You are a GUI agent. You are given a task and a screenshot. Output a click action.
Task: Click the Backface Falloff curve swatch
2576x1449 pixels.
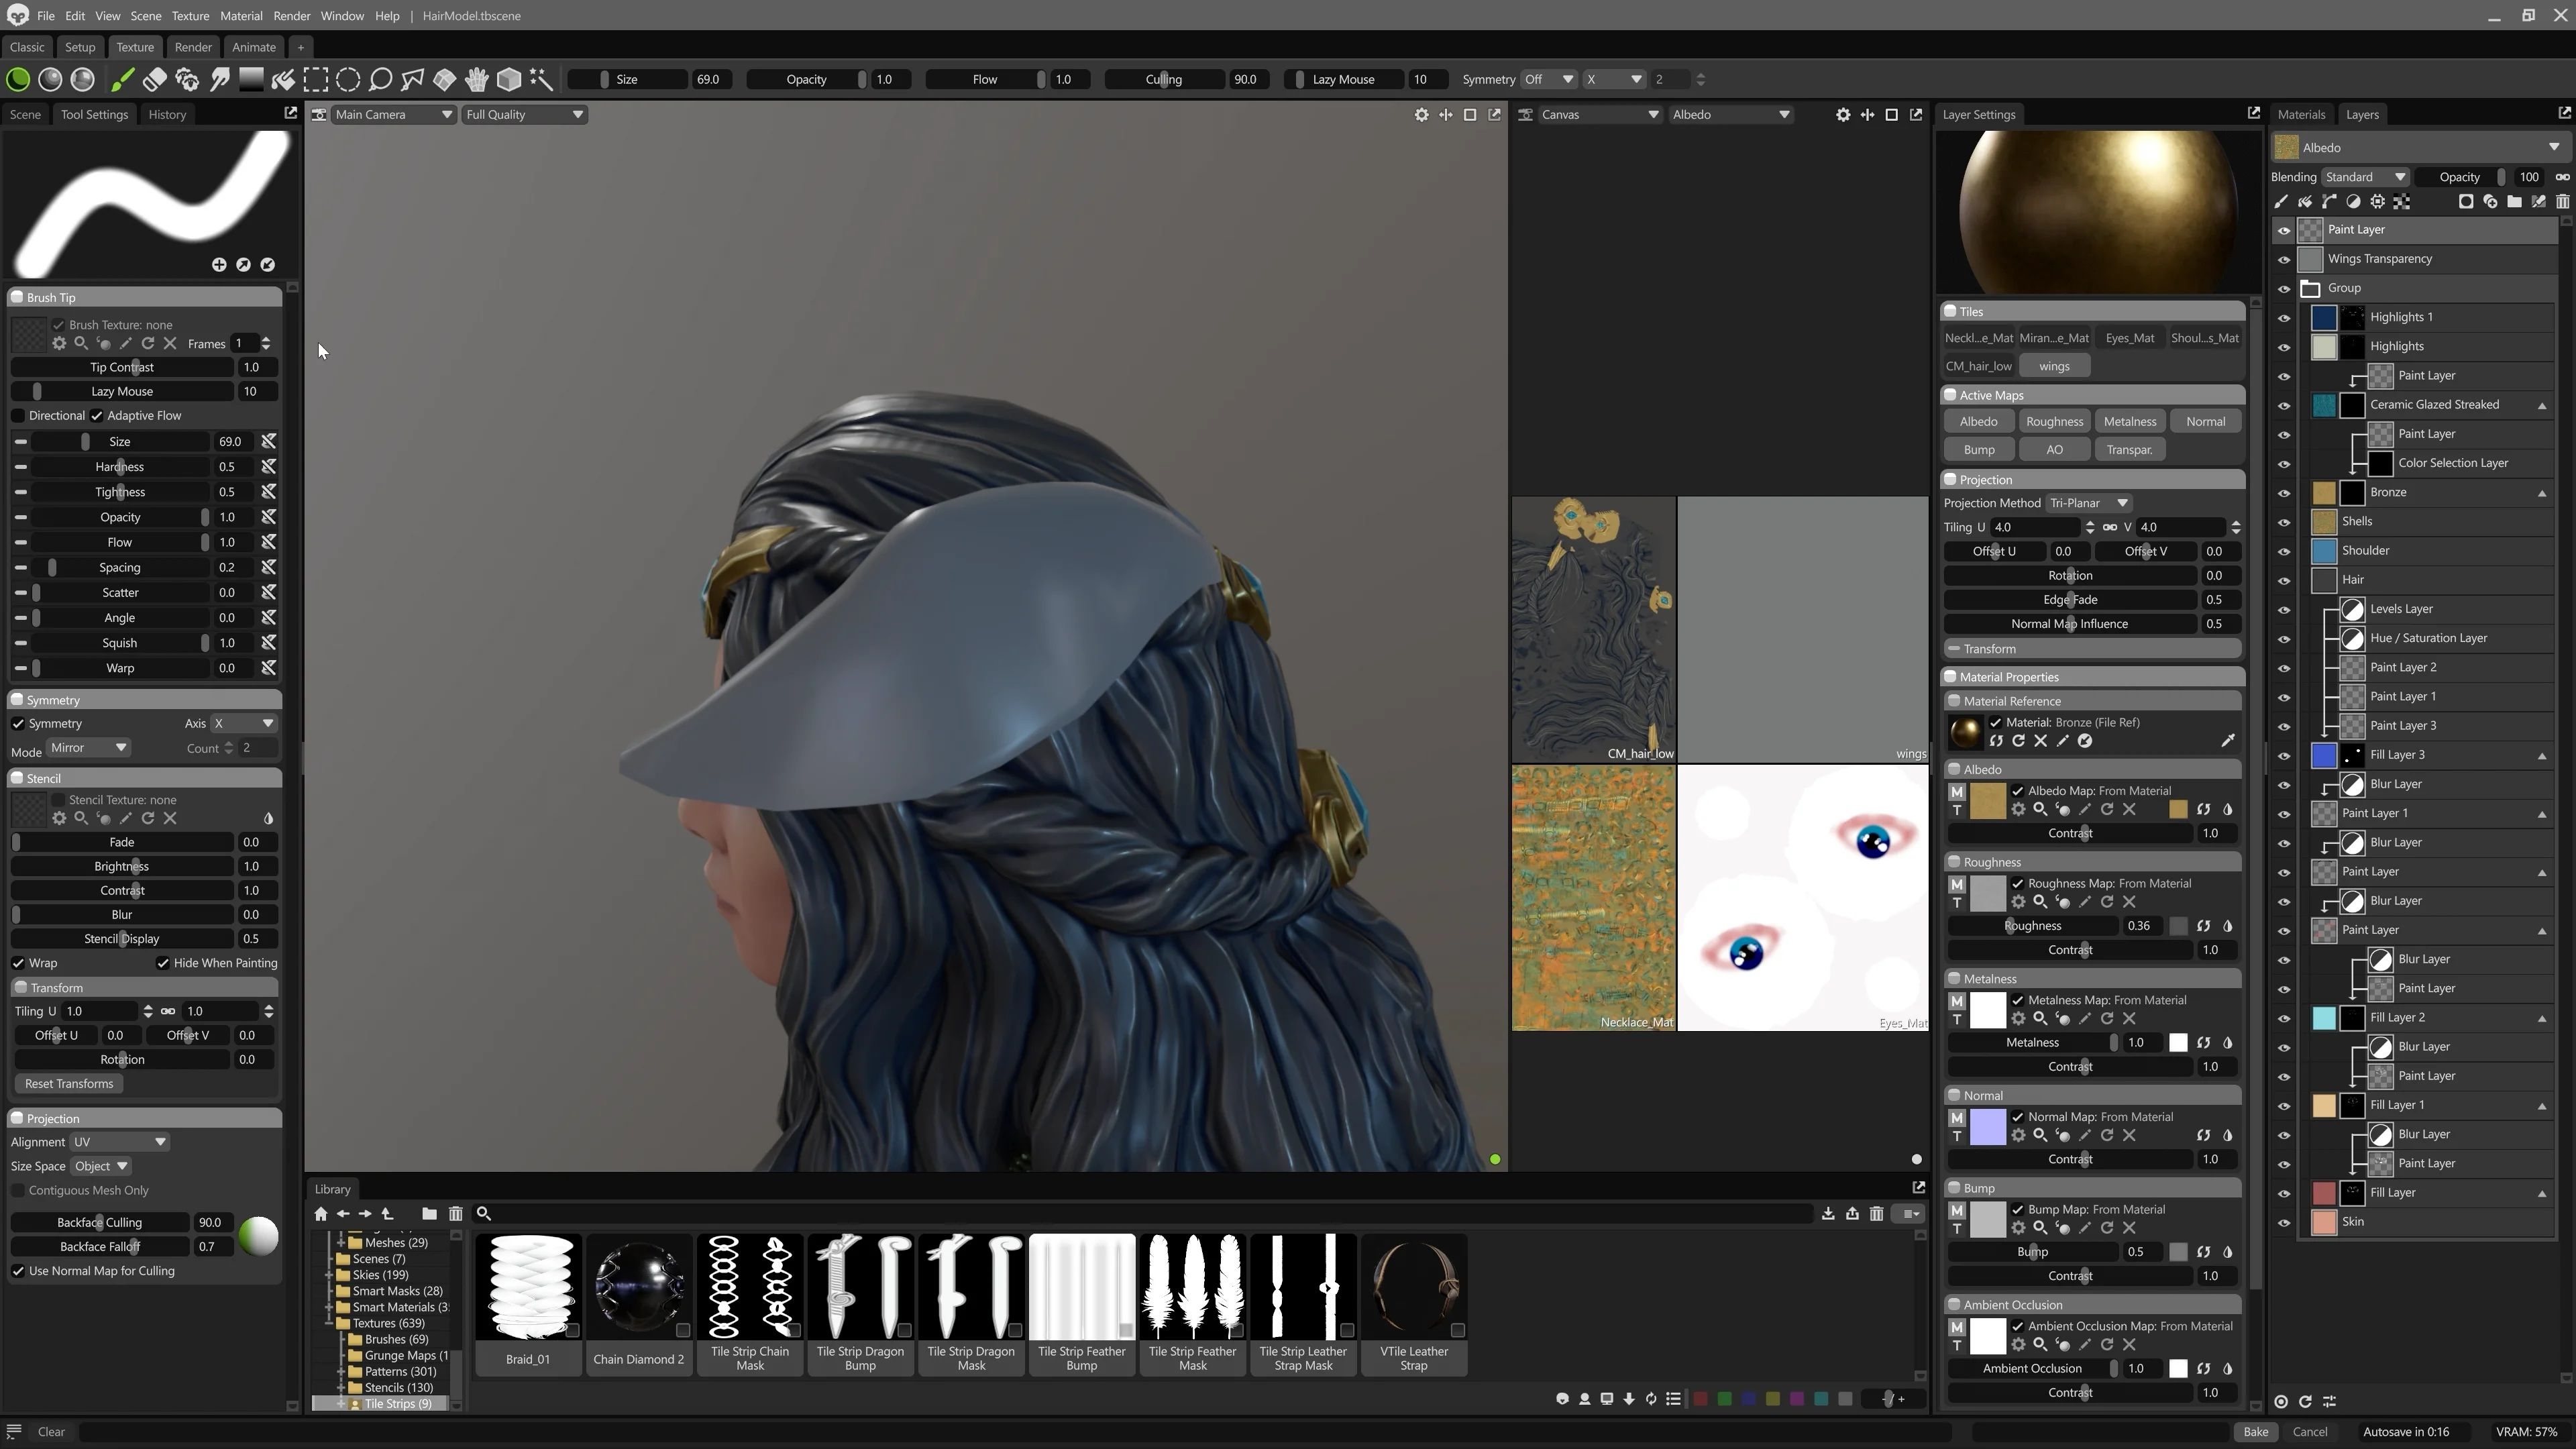point(259,1236)
